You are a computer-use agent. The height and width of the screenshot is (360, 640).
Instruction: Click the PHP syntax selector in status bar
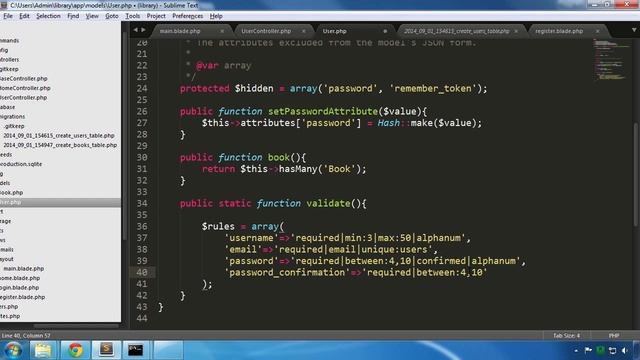point(614,336)
